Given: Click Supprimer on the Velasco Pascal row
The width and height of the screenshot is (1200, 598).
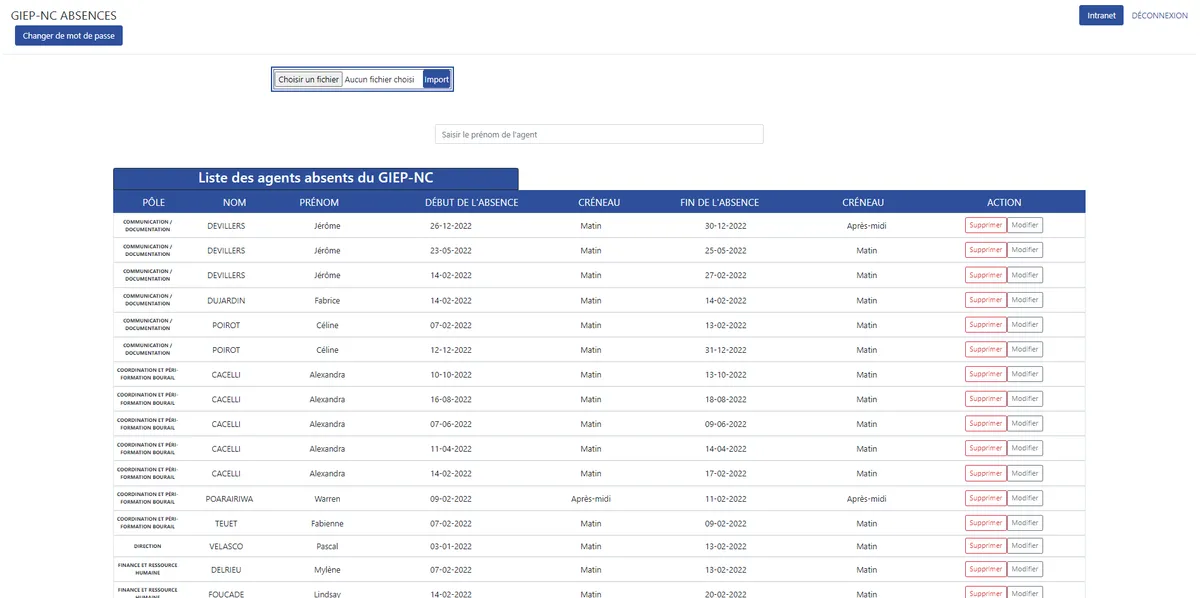Looking at the screenshot, I should [985, 546].
